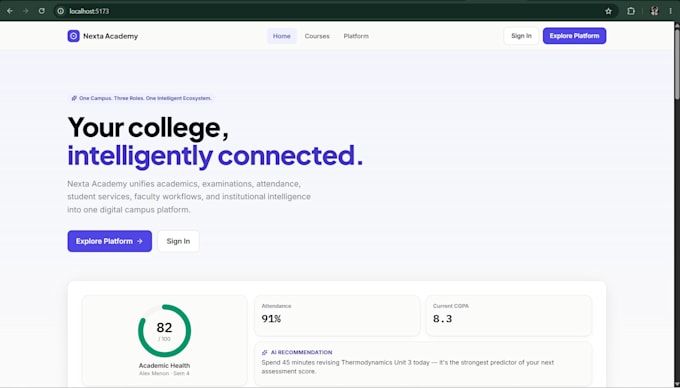Click the page vertical scrollbar thumb
This screenshot has height=388, width=680.
click(677, 61)
